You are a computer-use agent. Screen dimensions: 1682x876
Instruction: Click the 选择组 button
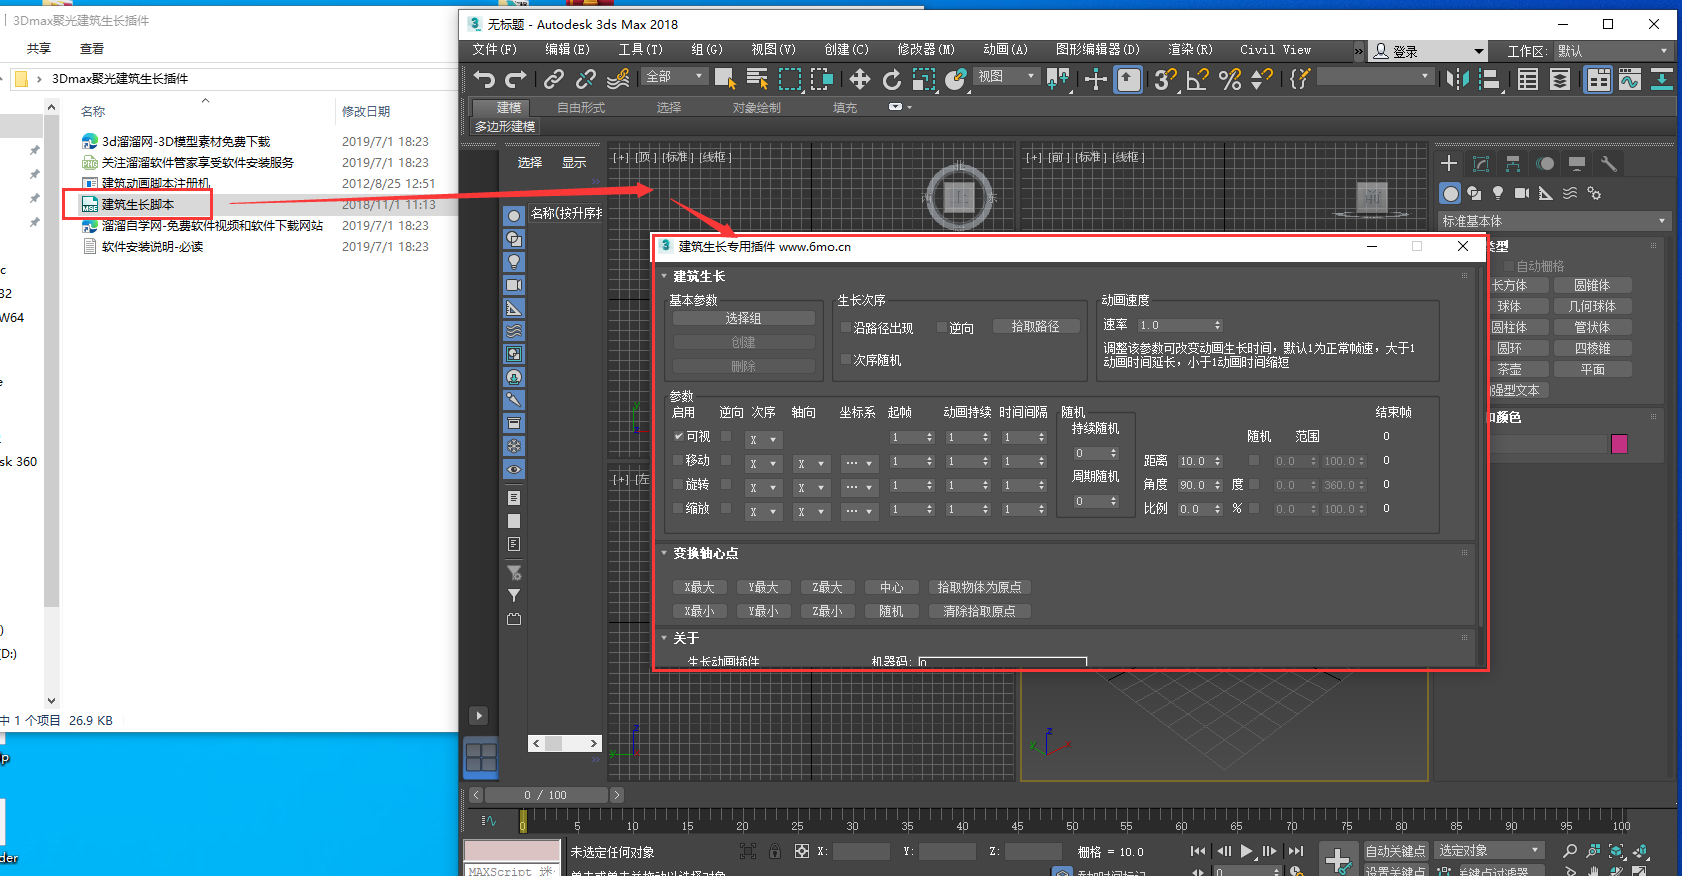click(x=743, y=318)
